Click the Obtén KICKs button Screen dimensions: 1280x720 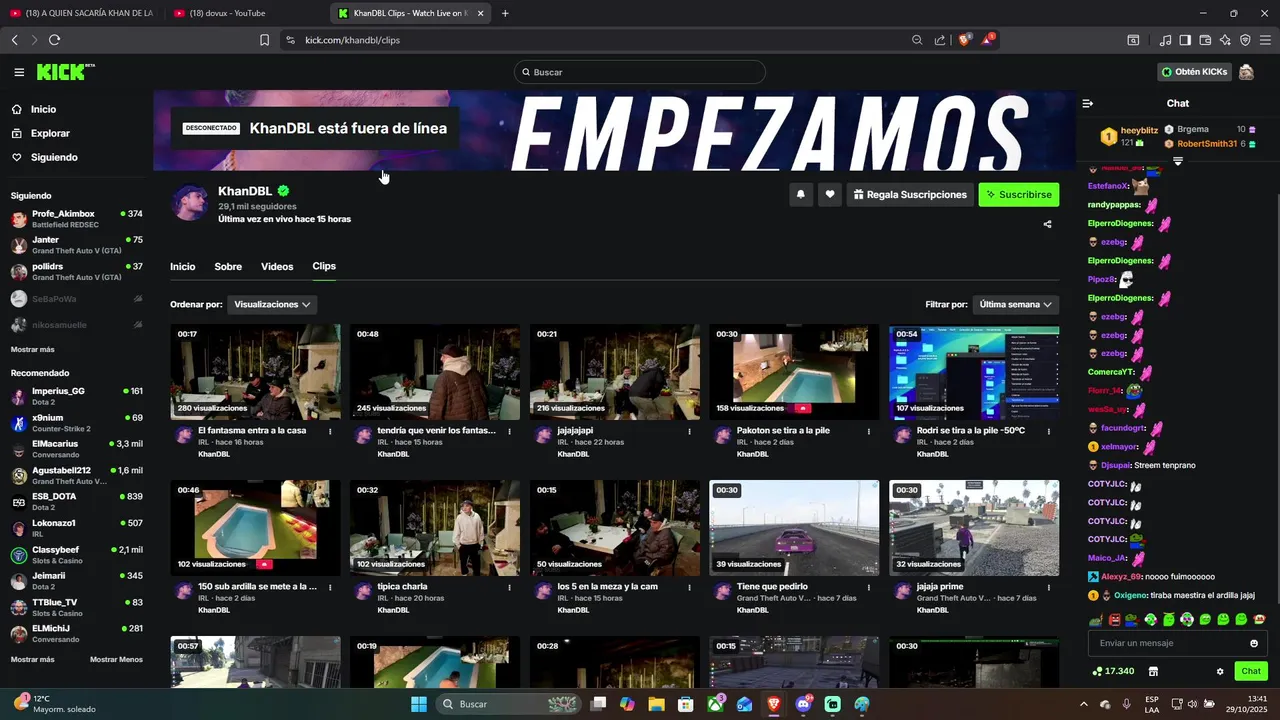pos(1194,72)
